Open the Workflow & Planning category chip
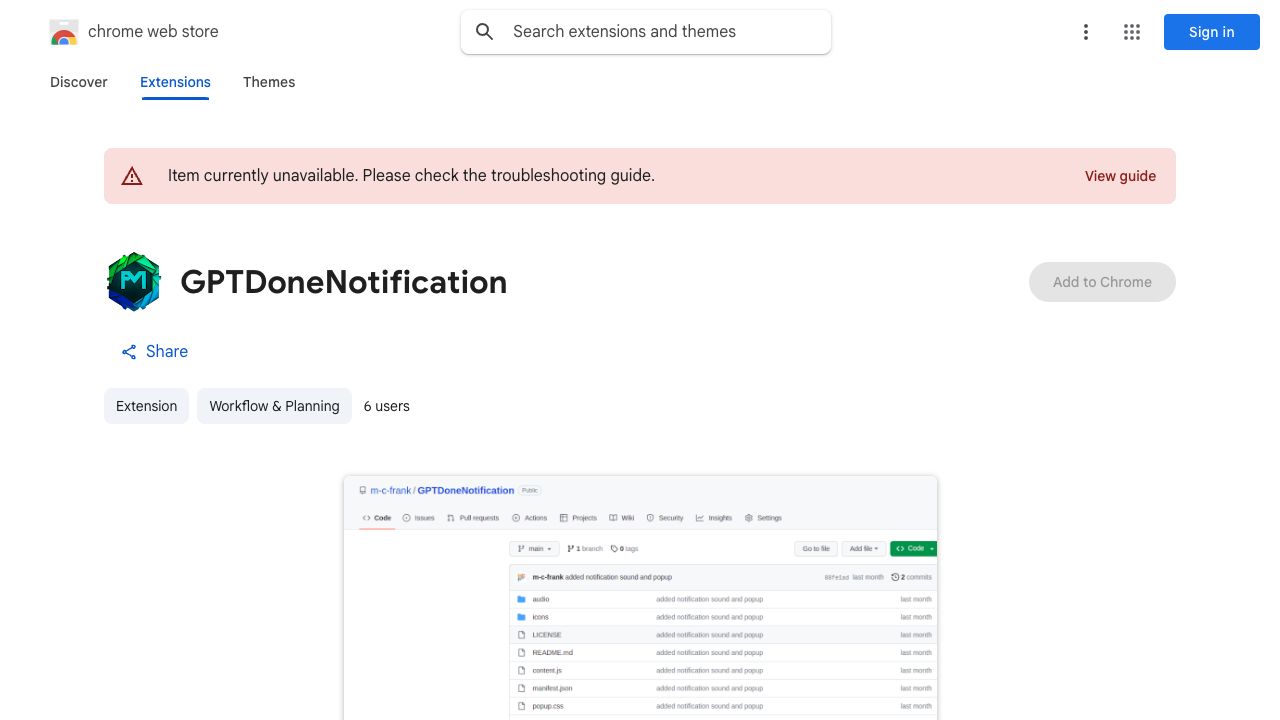1280x720 pixels. coord(274,406)
